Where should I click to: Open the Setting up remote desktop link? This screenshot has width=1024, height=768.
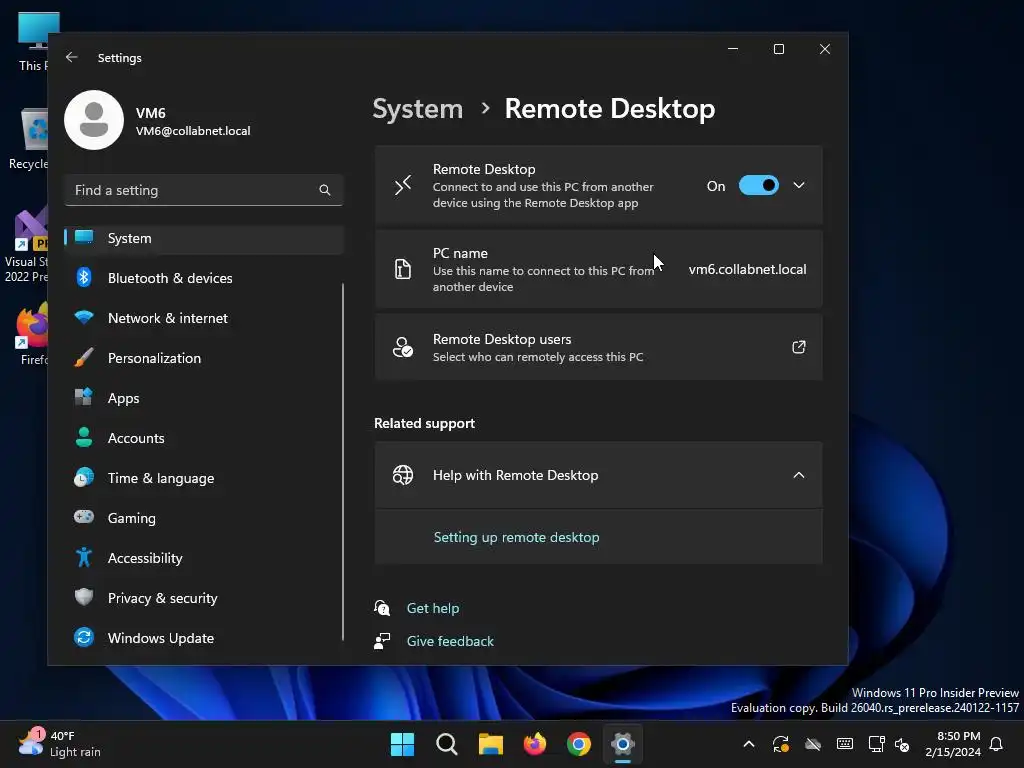pos(517,537)
